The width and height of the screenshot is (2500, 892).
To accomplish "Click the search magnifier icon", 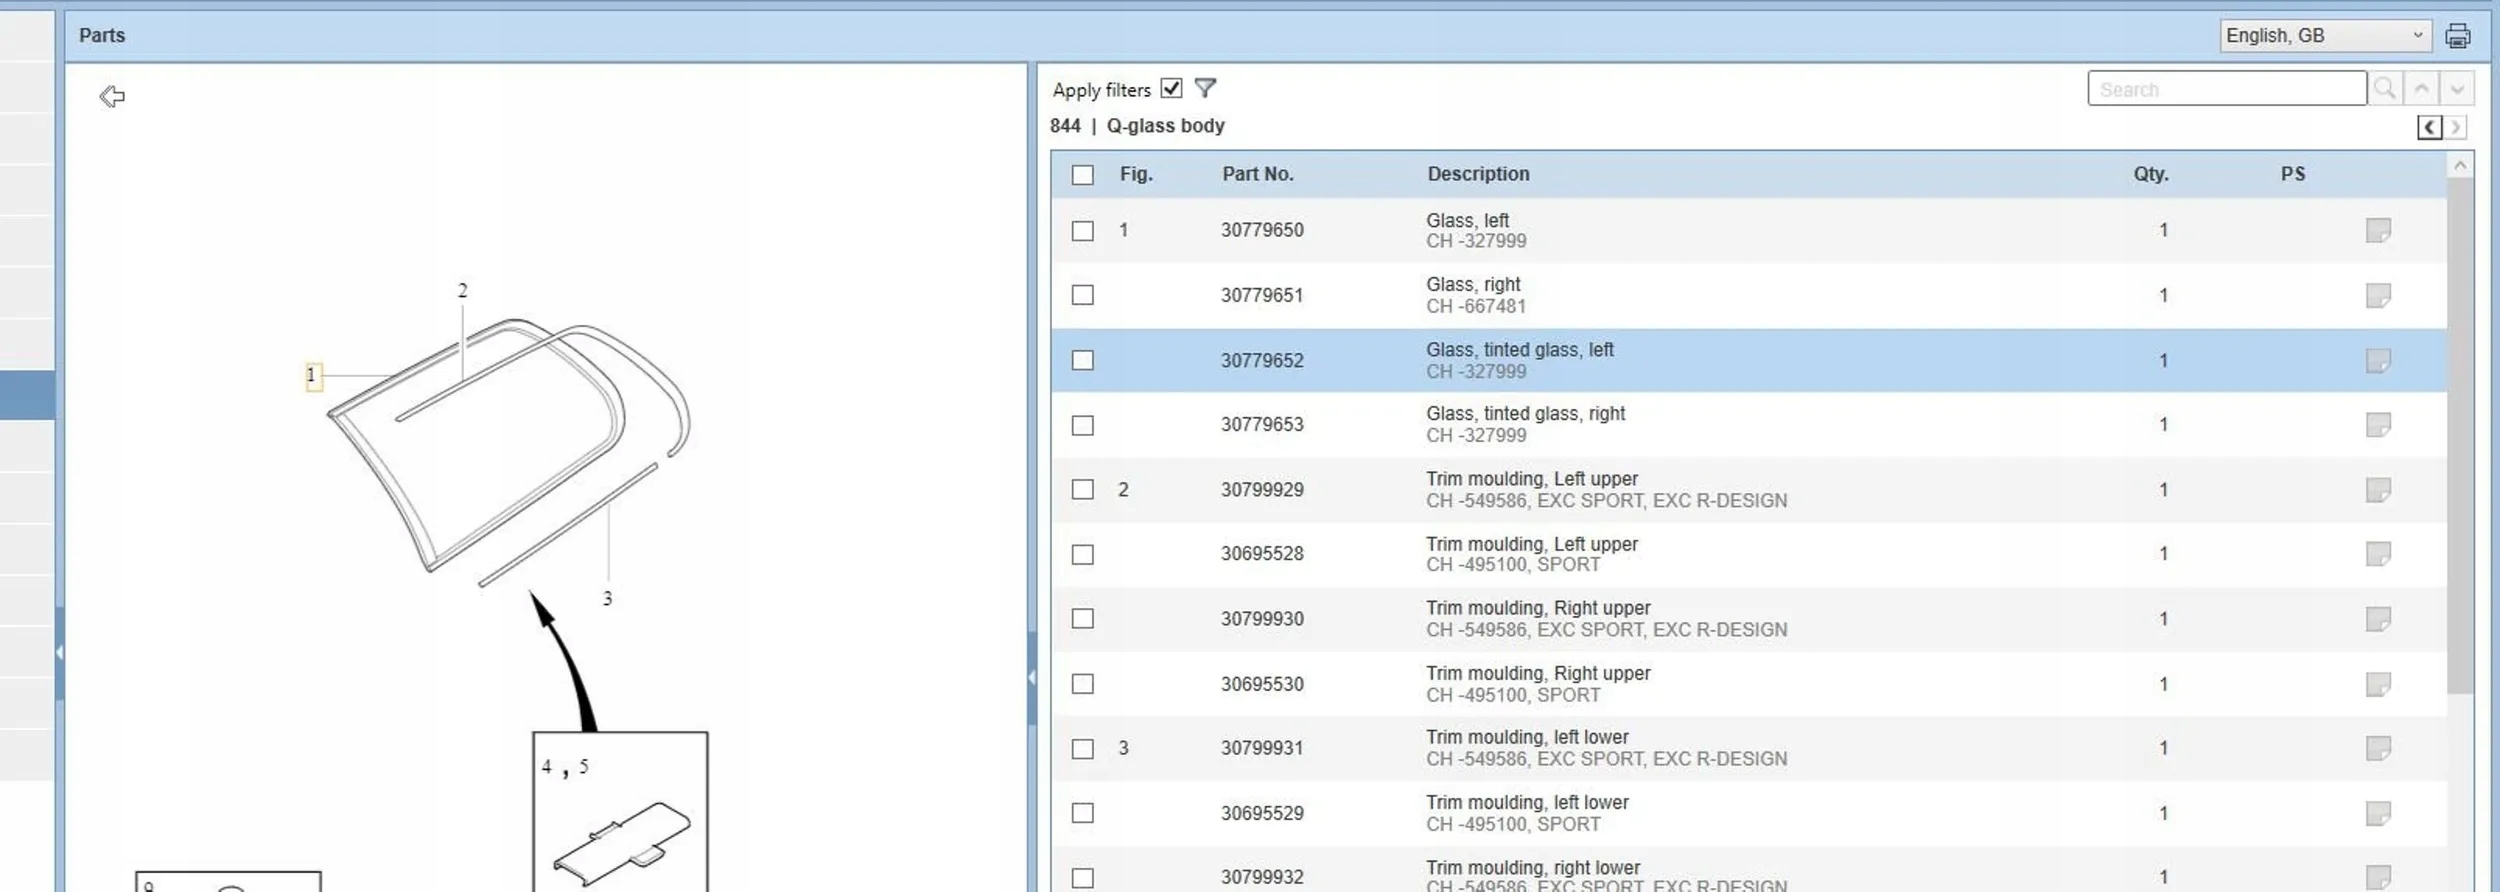I will 2384,89.
